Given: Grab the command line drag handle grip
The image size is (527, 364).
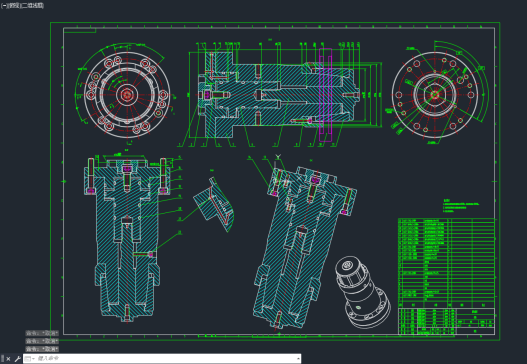Looking at the screenshot, I should pyautogui.click(x=3, y=359).
